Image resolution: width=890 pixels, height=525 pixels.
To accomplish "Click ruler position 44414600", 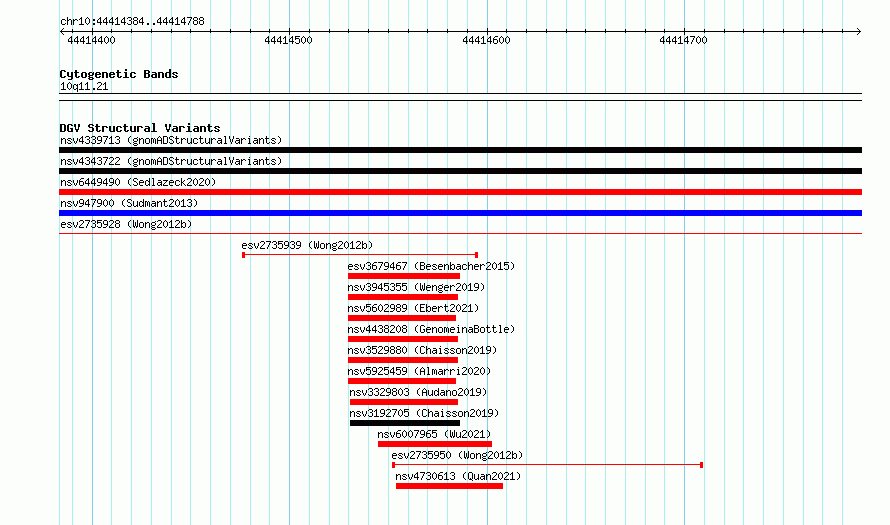I will tap(486, 40).
